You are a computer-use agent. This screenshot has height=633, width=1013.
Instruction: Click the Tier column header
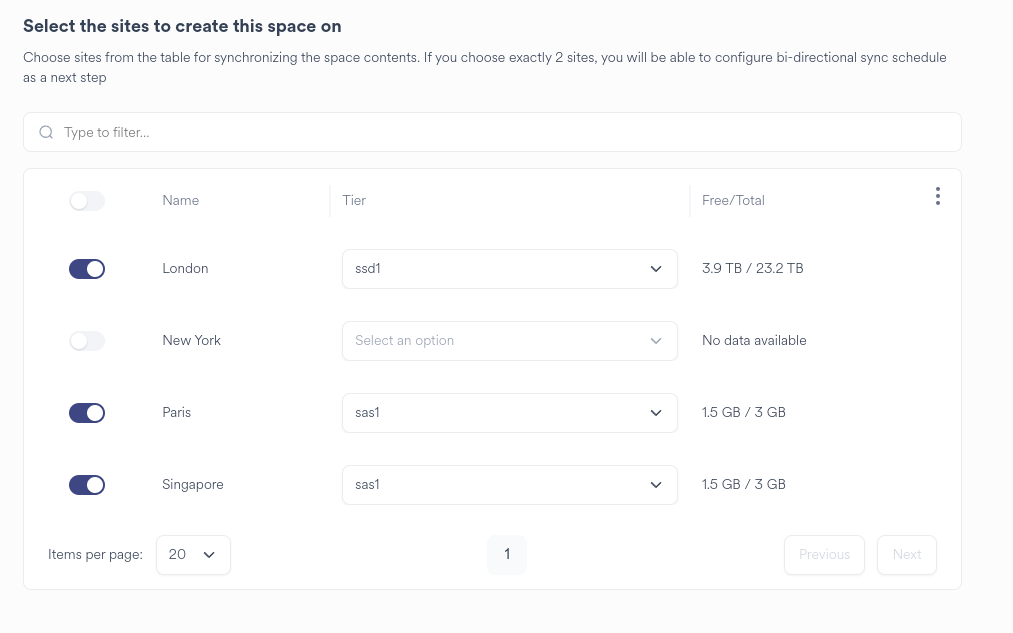tap(354, 201)
